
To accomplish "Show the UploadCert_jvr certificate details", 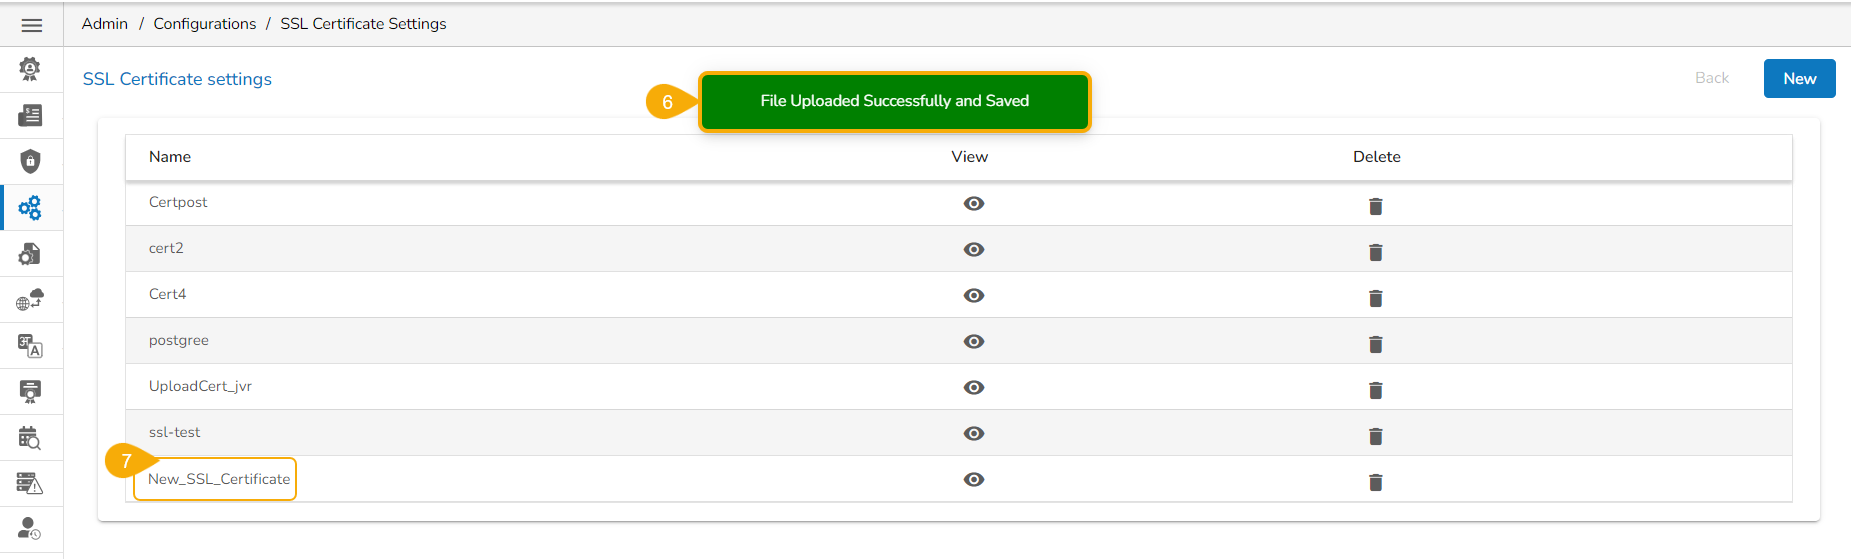I will coord(973,388).
